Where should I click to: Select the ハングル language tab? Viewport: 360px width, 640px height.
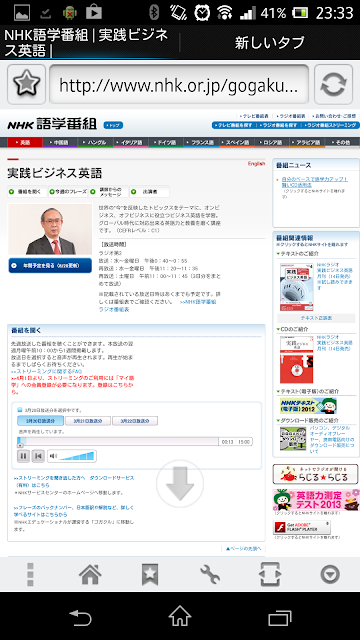coord(96,142)
